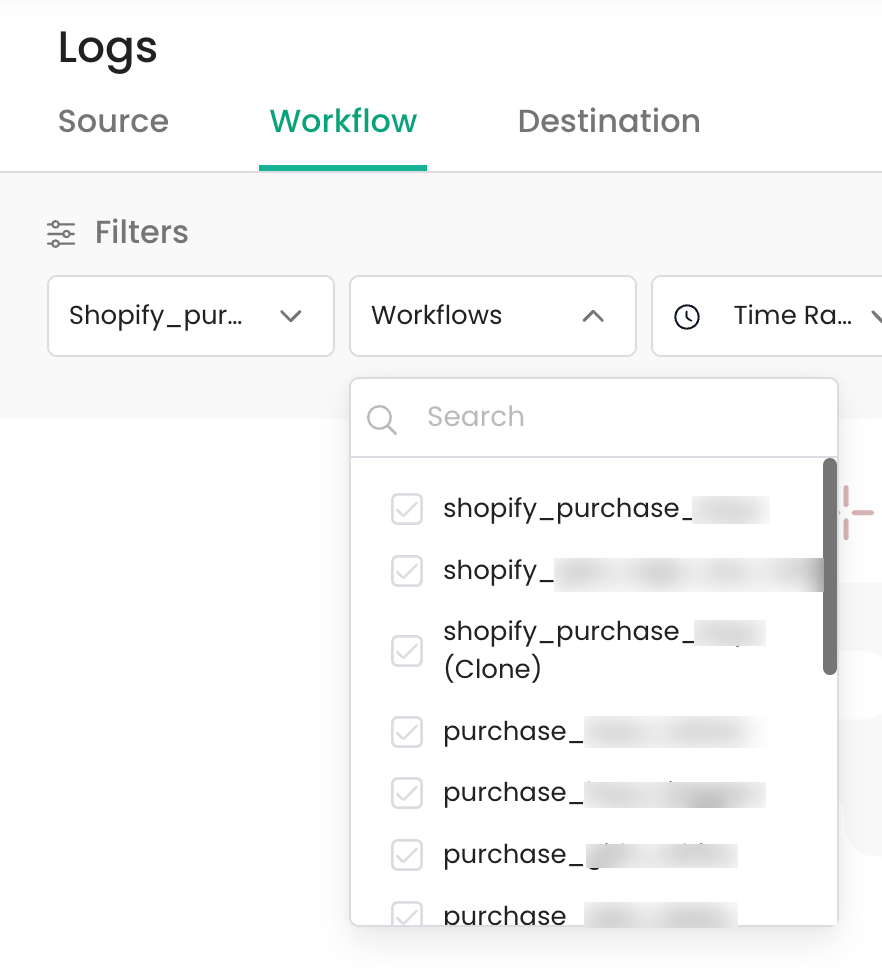Image resolution: width=882 pixels, height=980 pixels.
Task: Toggle the fifth checkbox in the workflow list
Action: [407, 793]
